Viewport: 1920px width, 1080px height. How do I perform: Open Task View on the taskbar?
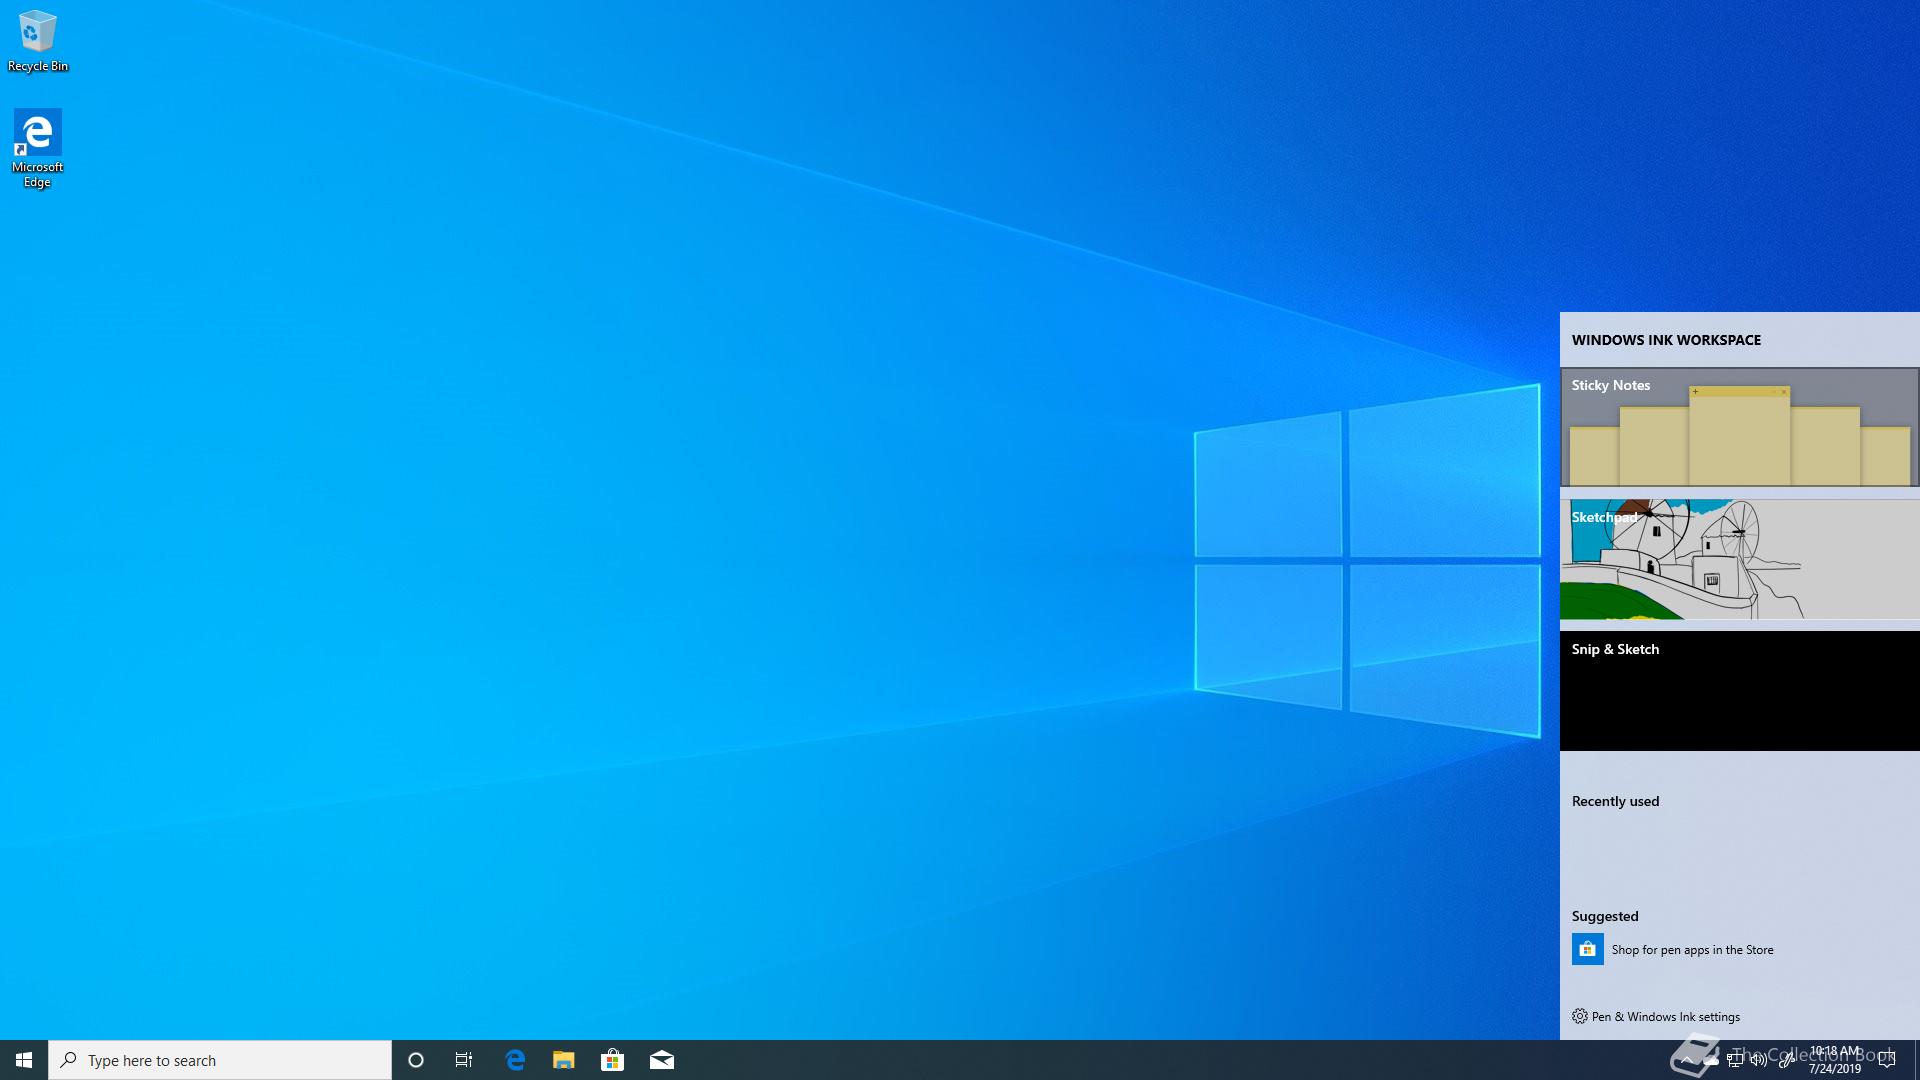coord(464,1060)
